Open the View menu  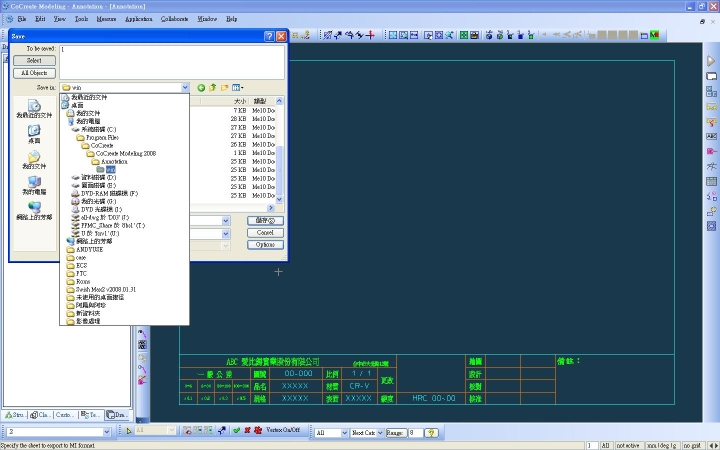[x=60, y=19]
